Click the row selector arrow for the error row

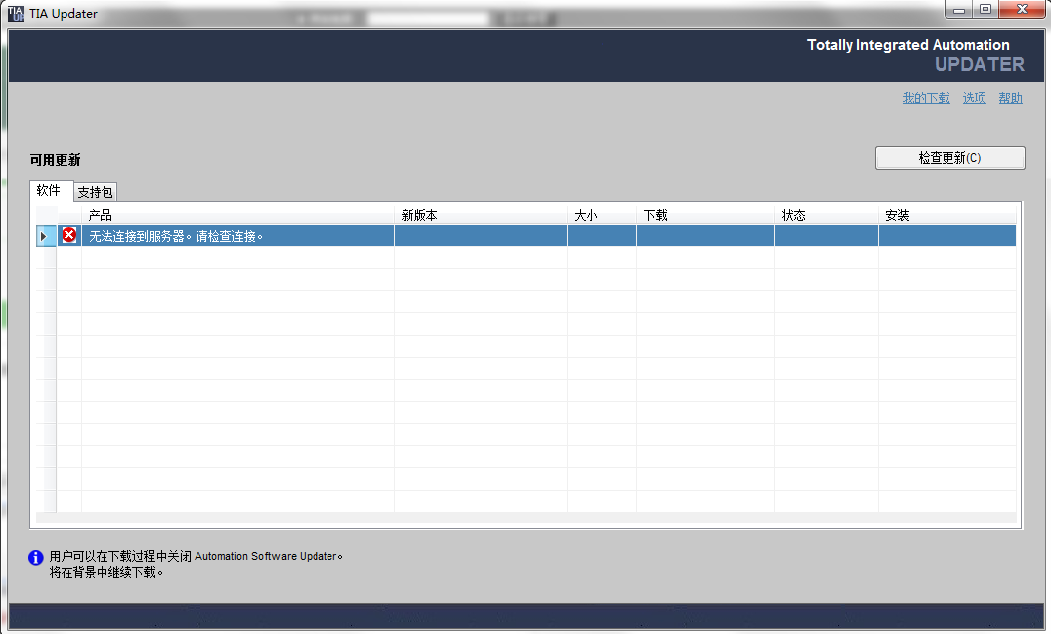(44, 236)
